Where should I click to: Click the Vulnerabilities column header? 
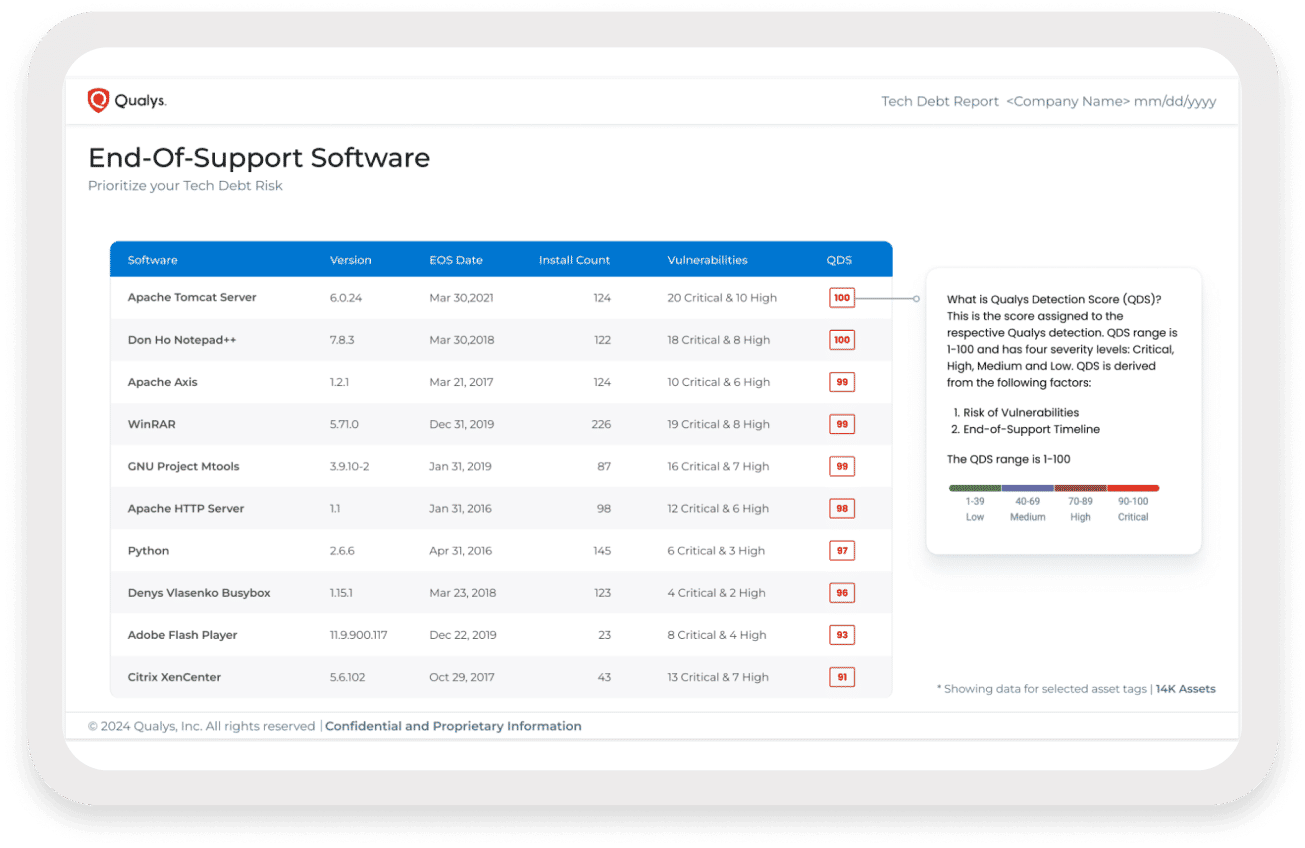(708, 260)
